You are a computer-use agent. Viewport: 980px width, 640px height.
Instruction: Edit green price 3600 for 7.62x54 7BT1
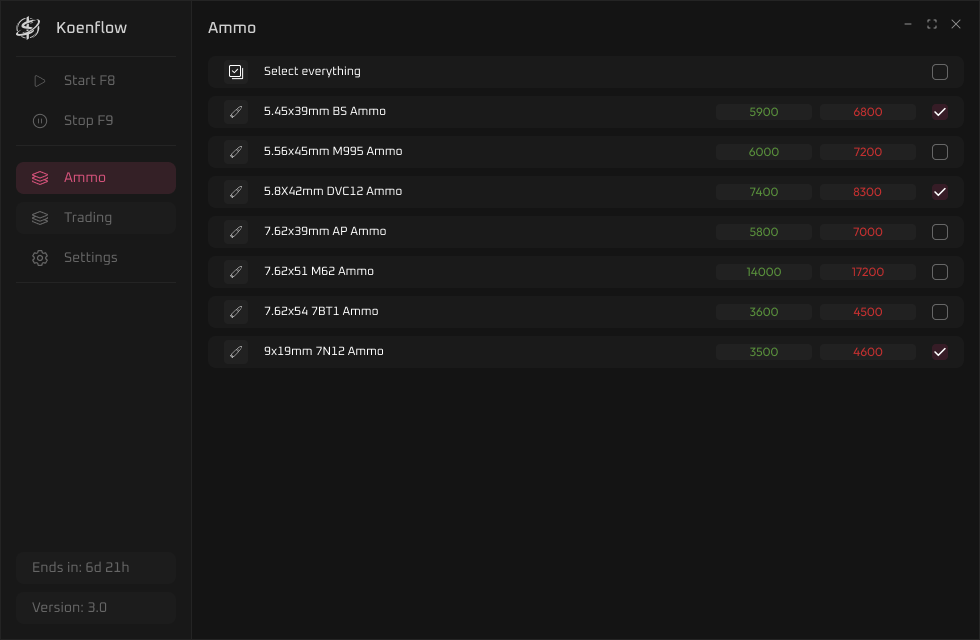point(764,312)
